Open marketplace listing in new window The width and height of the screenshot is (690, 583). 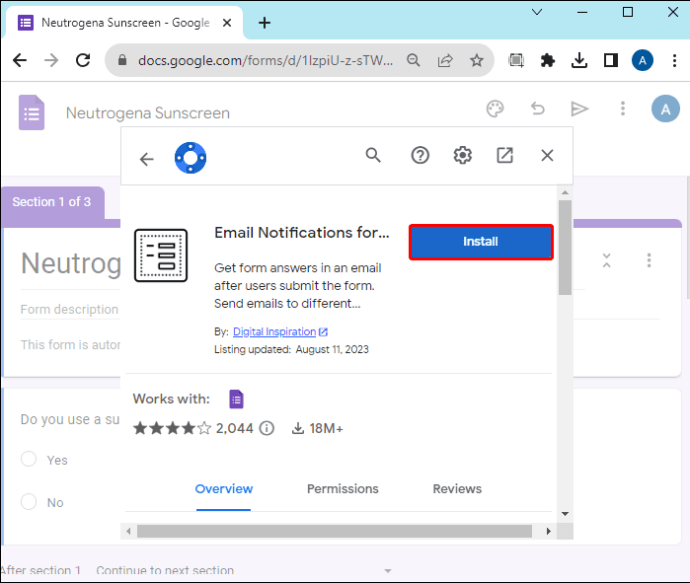point(505,155)
